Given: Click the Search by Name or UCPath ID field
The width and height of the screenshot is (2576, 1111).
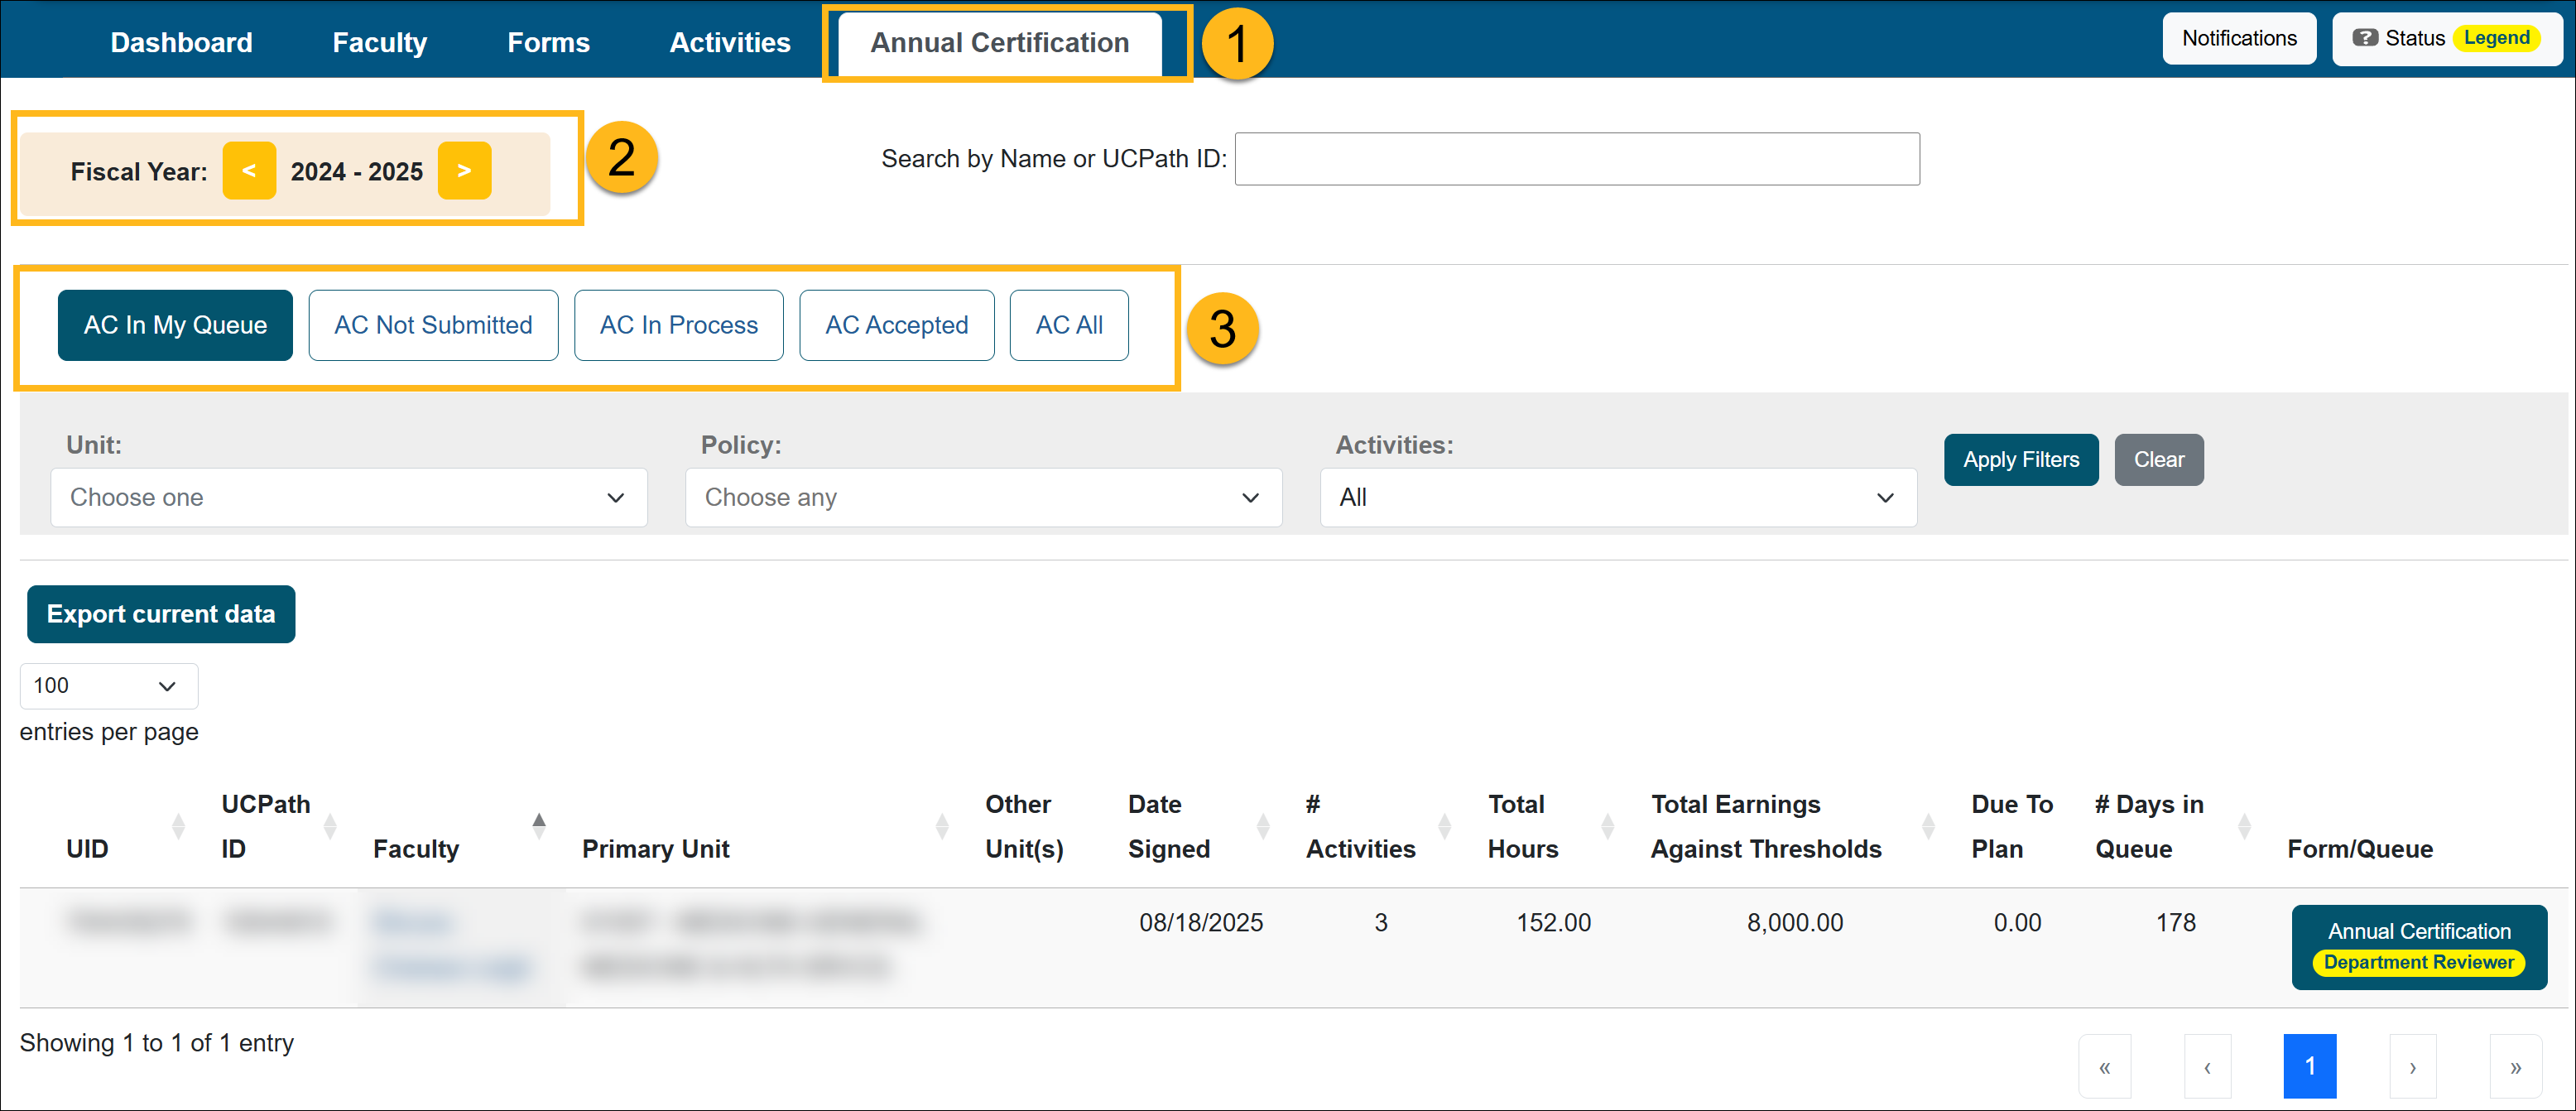Looking at the screenshot, I should [1577, 158].
